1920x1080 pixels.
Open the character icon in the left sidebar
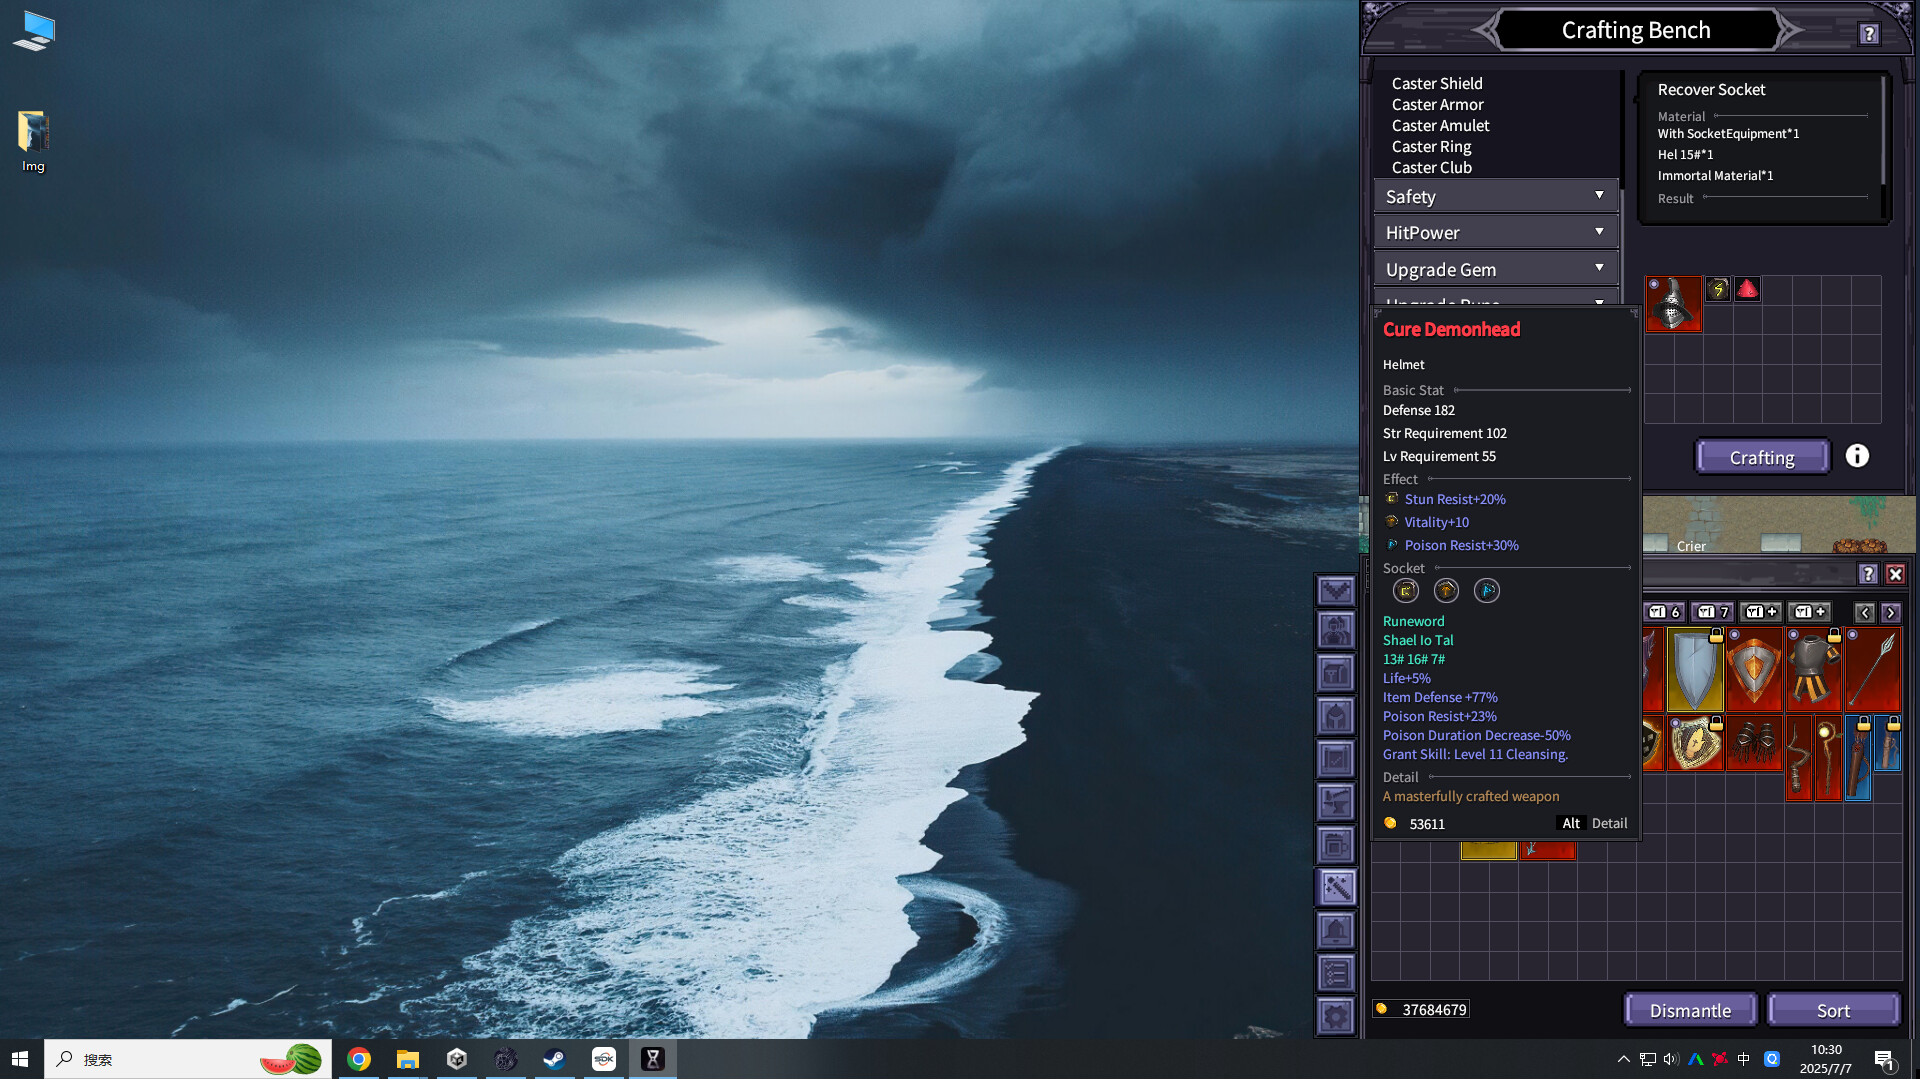(x=1336, y=630)
